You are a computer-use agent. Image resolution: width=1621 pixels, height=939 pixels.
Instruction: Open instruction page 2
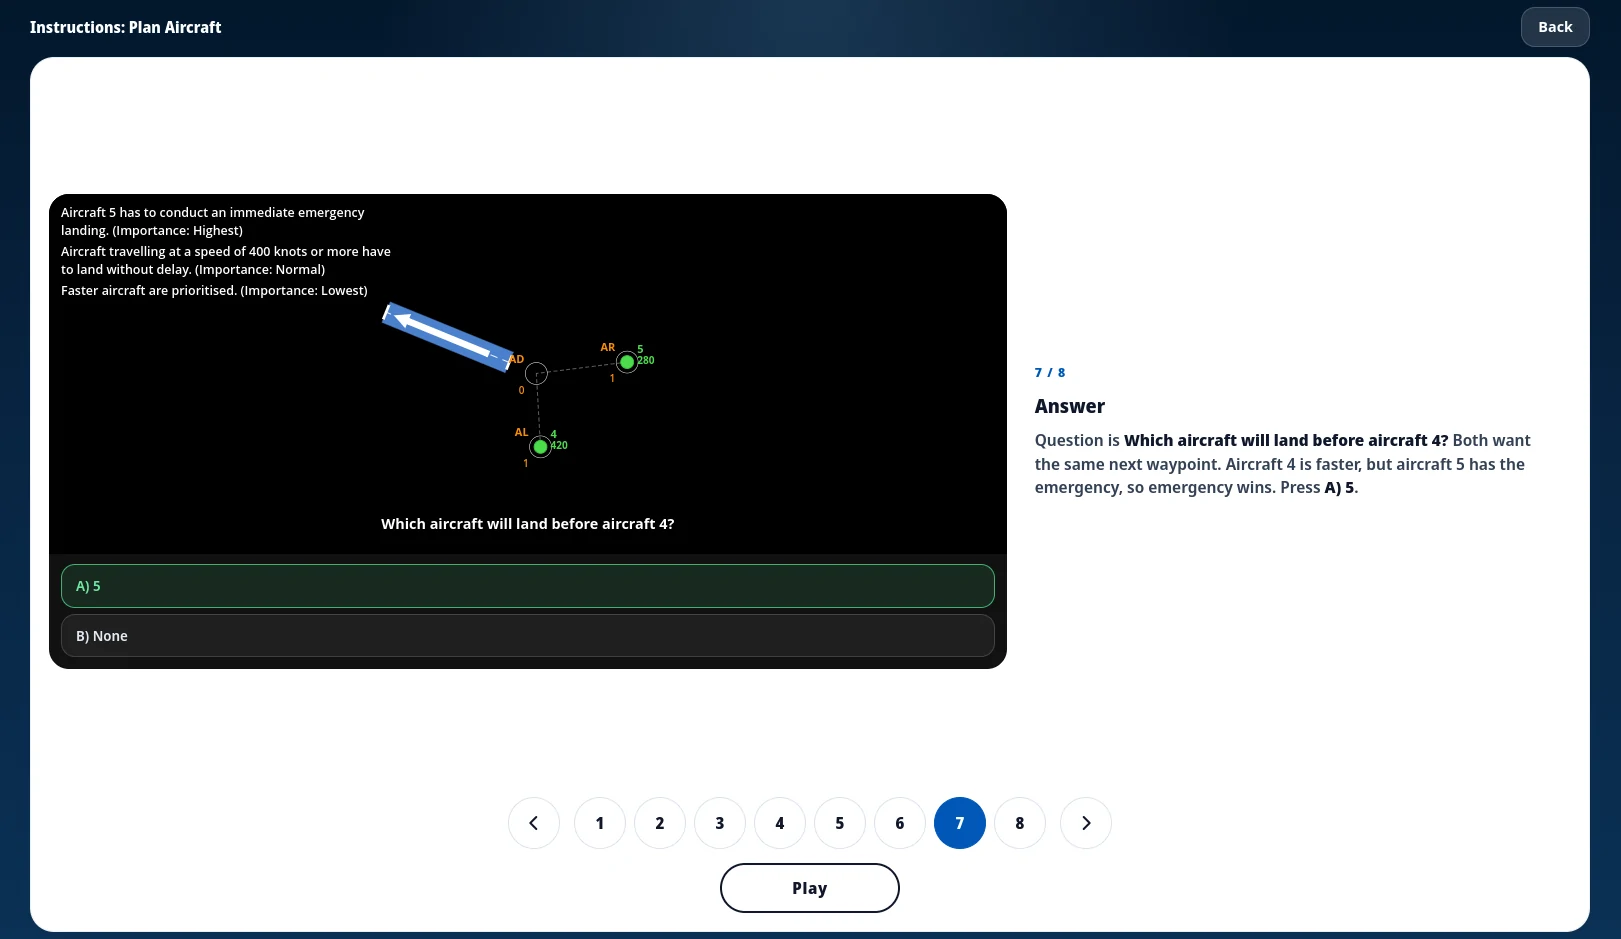click(660, 823)
